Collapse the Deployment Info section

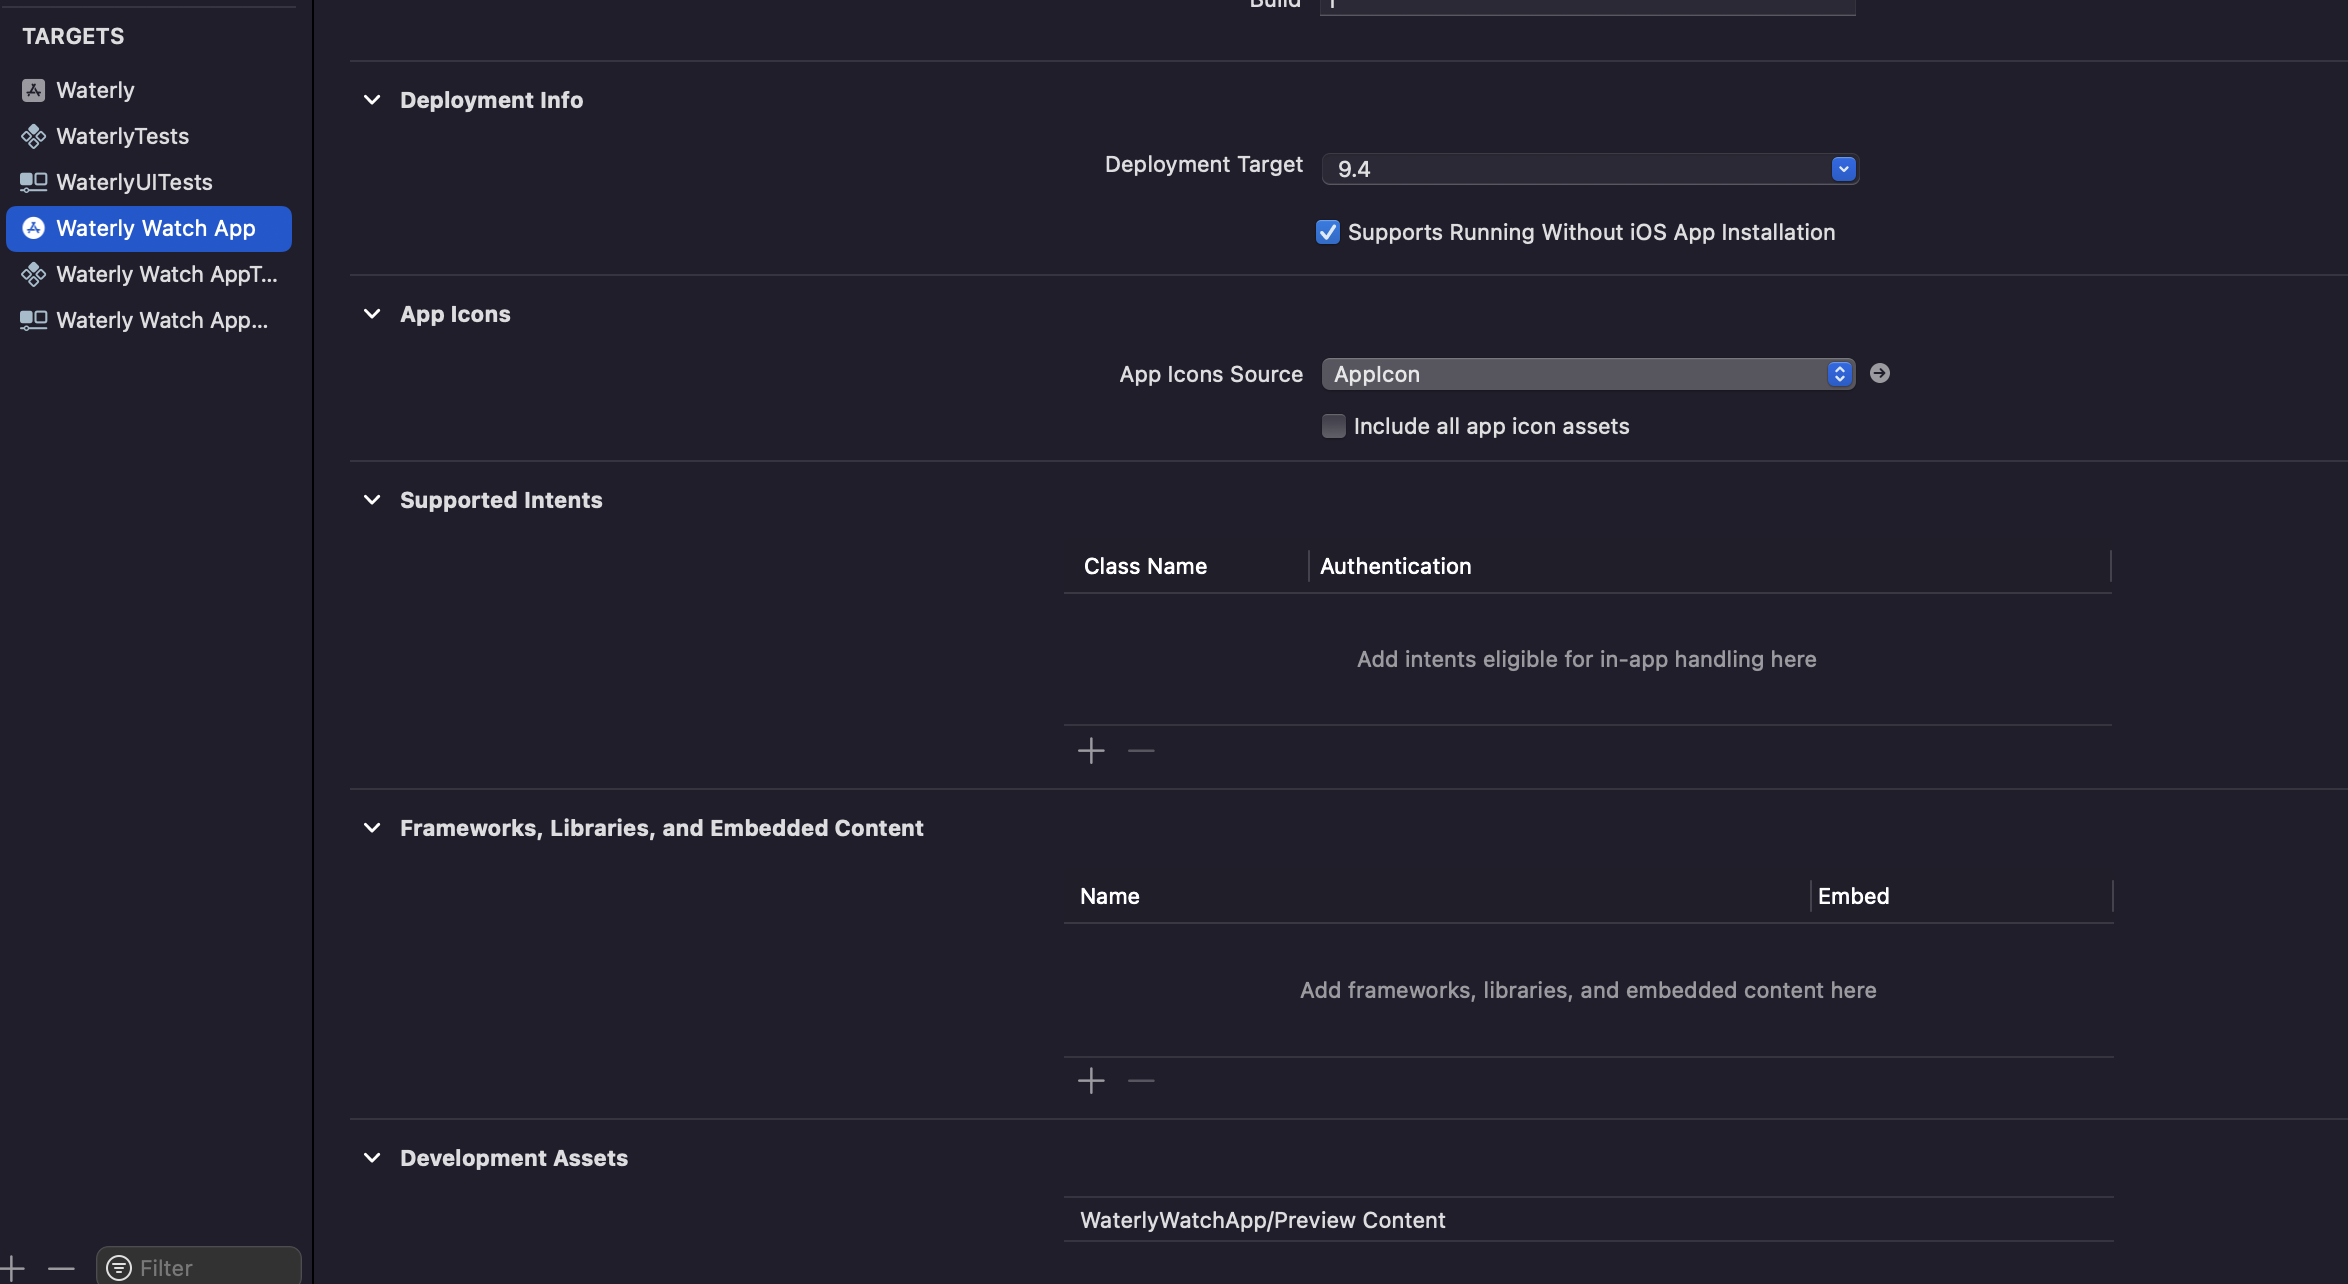372,100
